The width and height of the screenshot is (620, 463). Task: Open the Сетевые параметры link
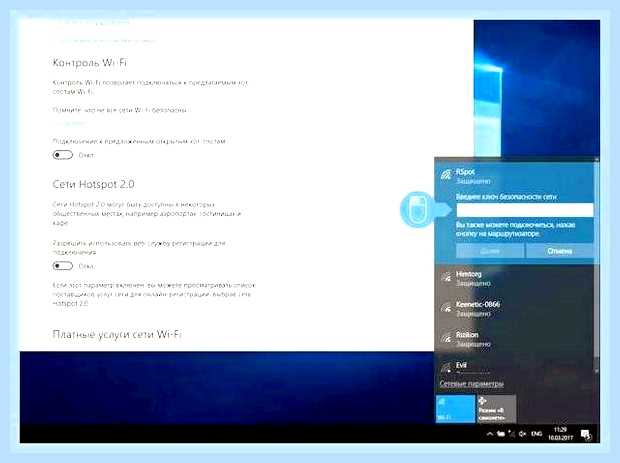click(472, 384)
